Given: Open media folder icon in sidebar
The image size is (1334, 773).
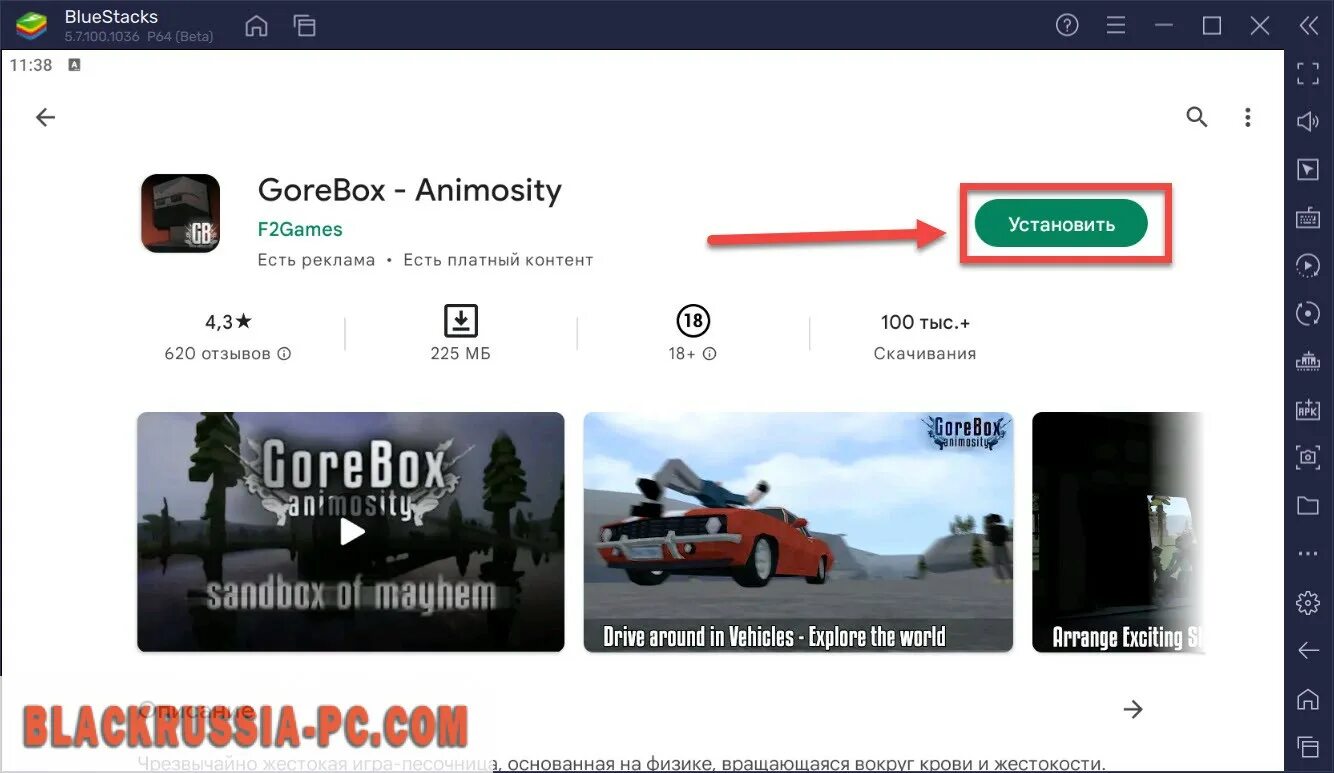Looking at the screenshot, I should pyautogui.click(x=1308, y=505).
